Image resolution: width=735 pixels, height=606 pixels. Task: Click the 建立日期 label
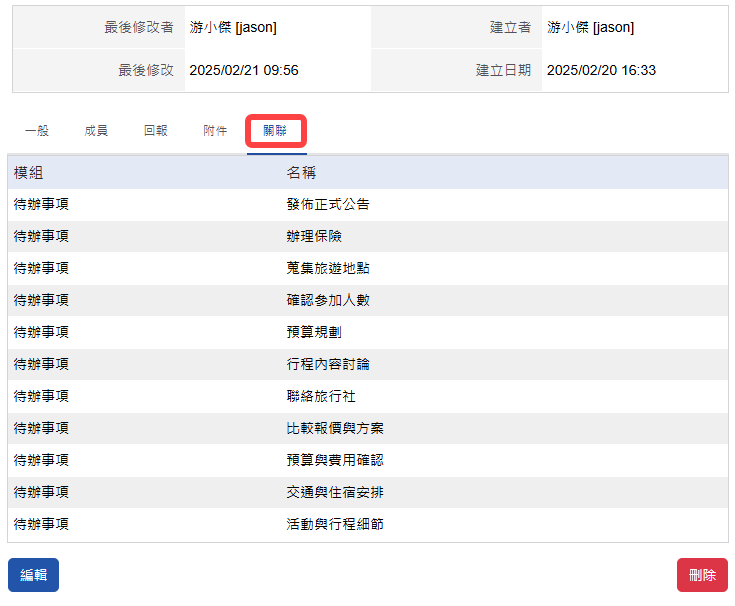503,70
